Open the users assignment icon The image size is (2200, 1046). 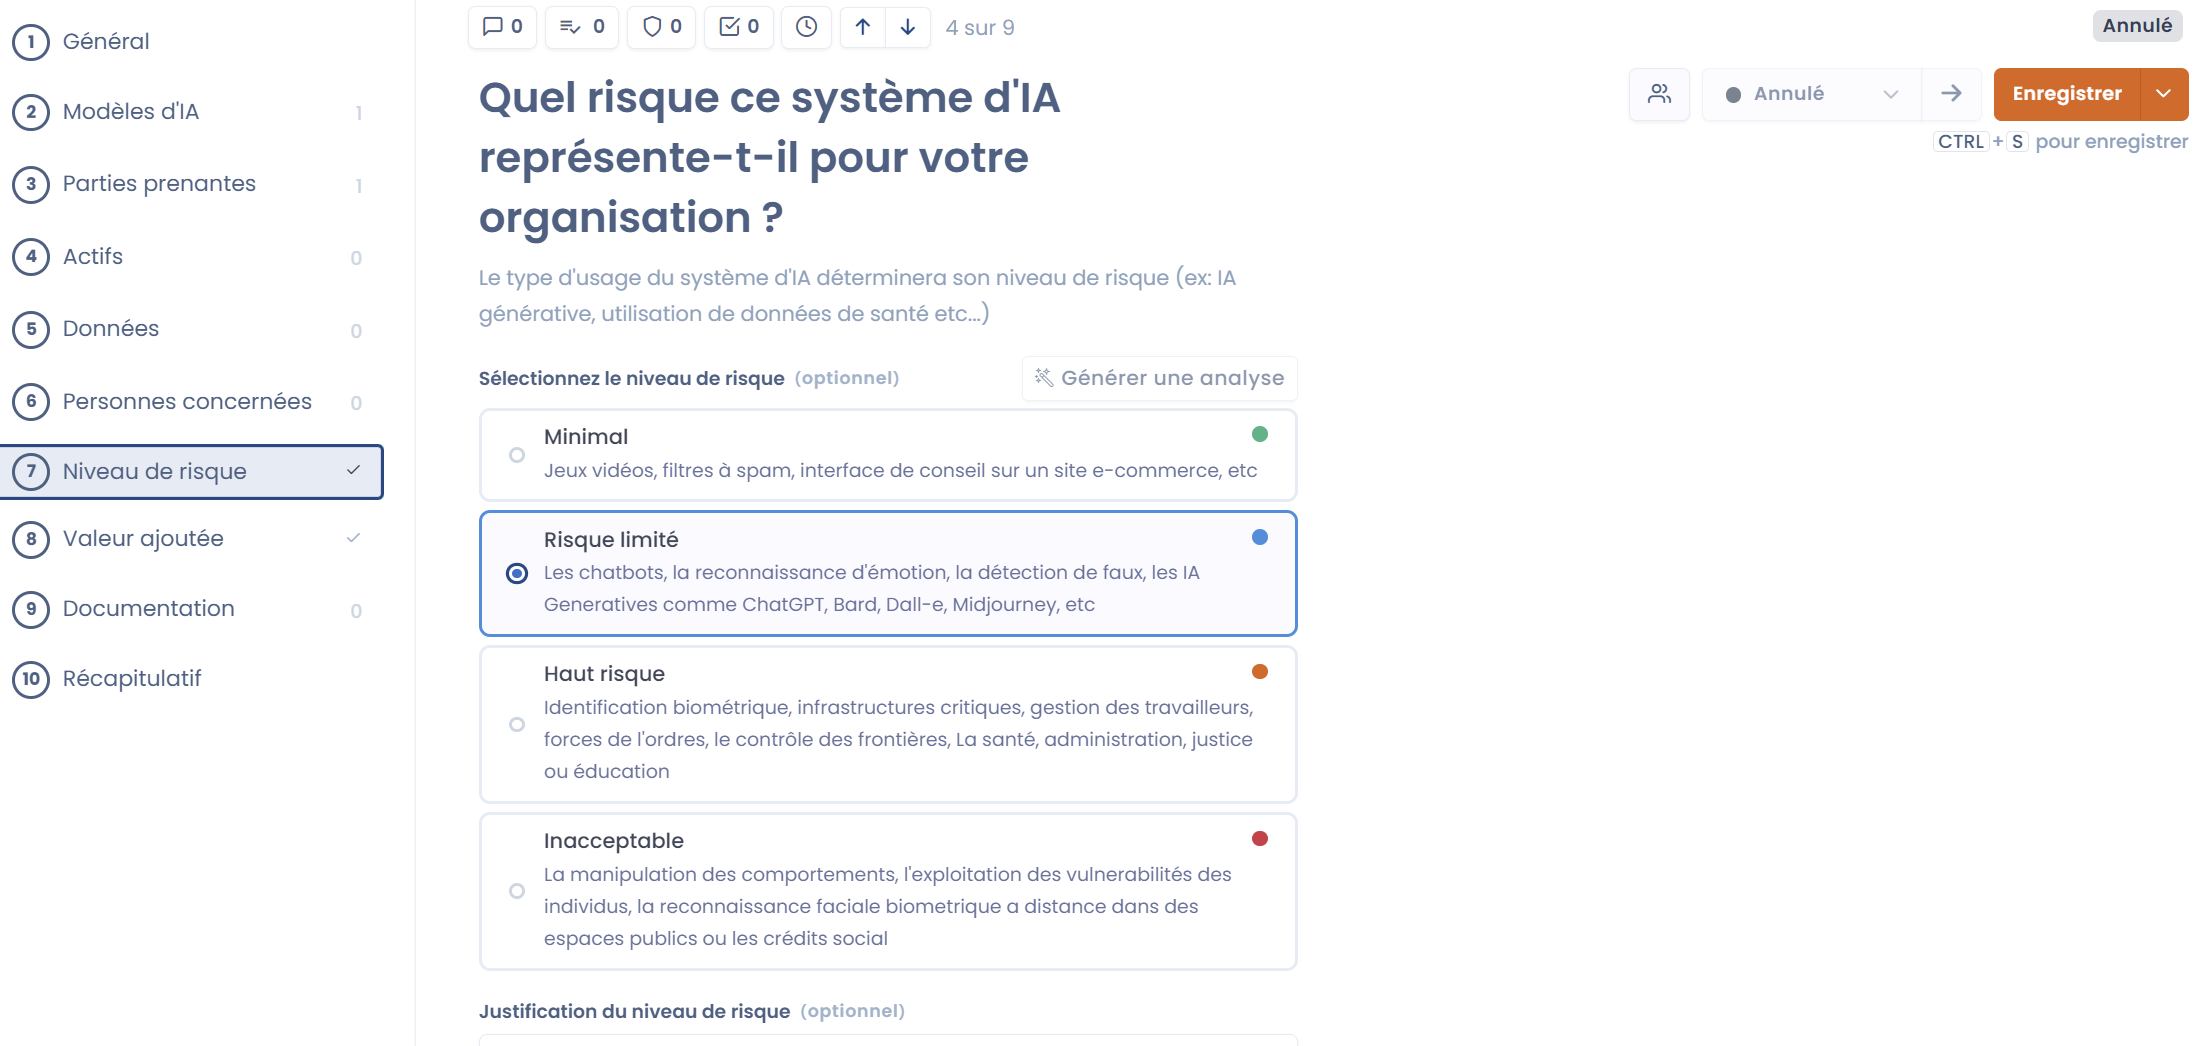coord(1659,94)
